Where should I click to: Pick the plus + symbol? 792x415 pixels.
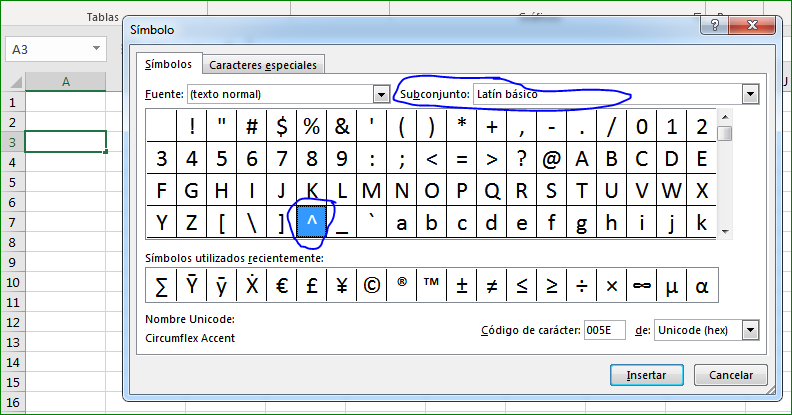[x=491, y=126]
